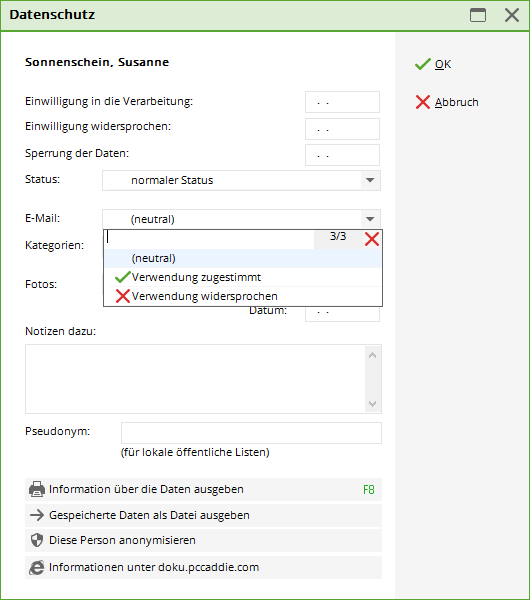The image size is (530, 600).
Task: Collapse the E-Mail dropdown arrow
Action: [370, 219]
